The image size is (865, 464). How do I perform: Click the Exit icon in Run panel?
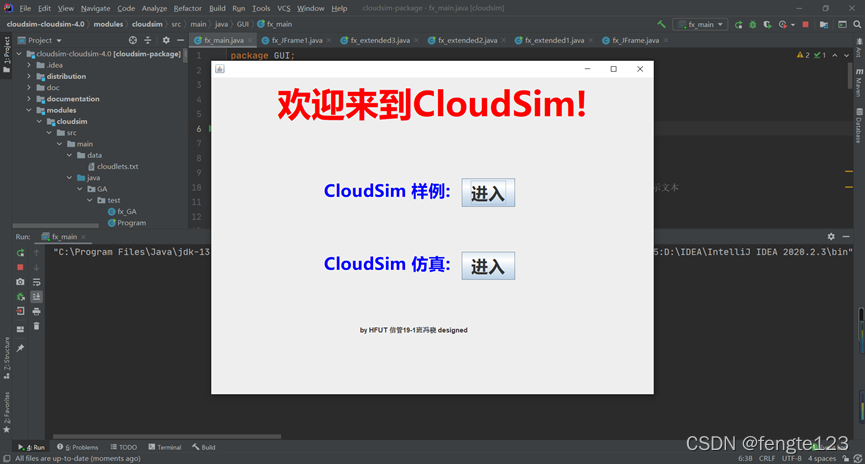click(20, 311)
